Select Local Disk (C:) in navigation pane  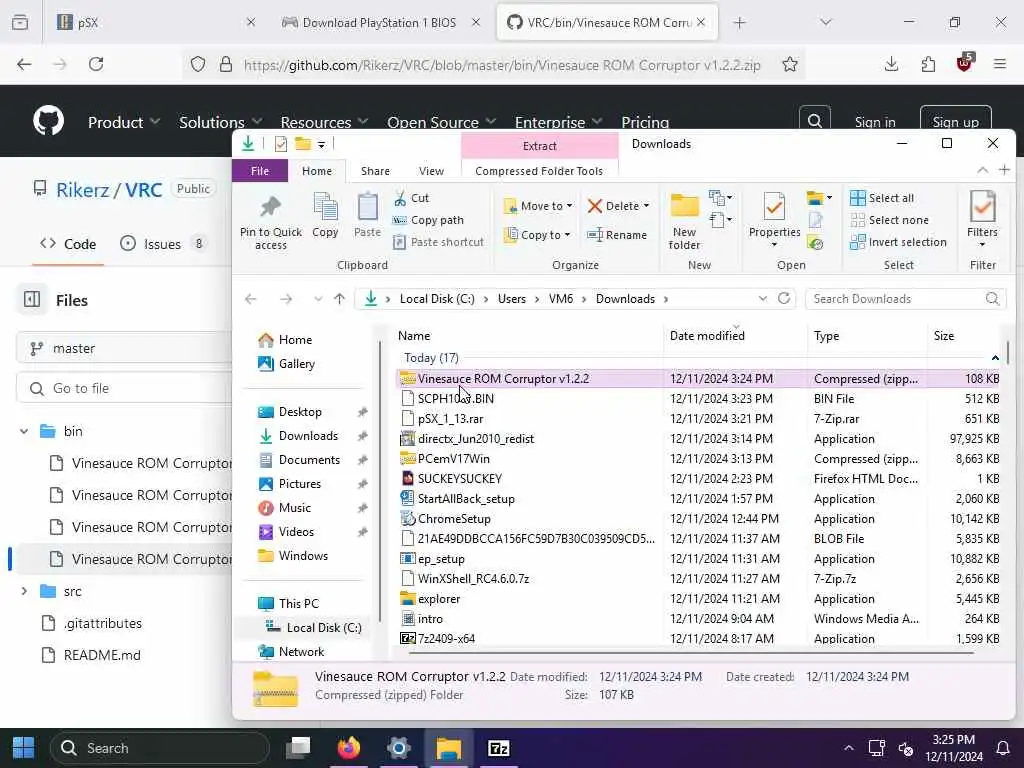click(x=323, y=628)
